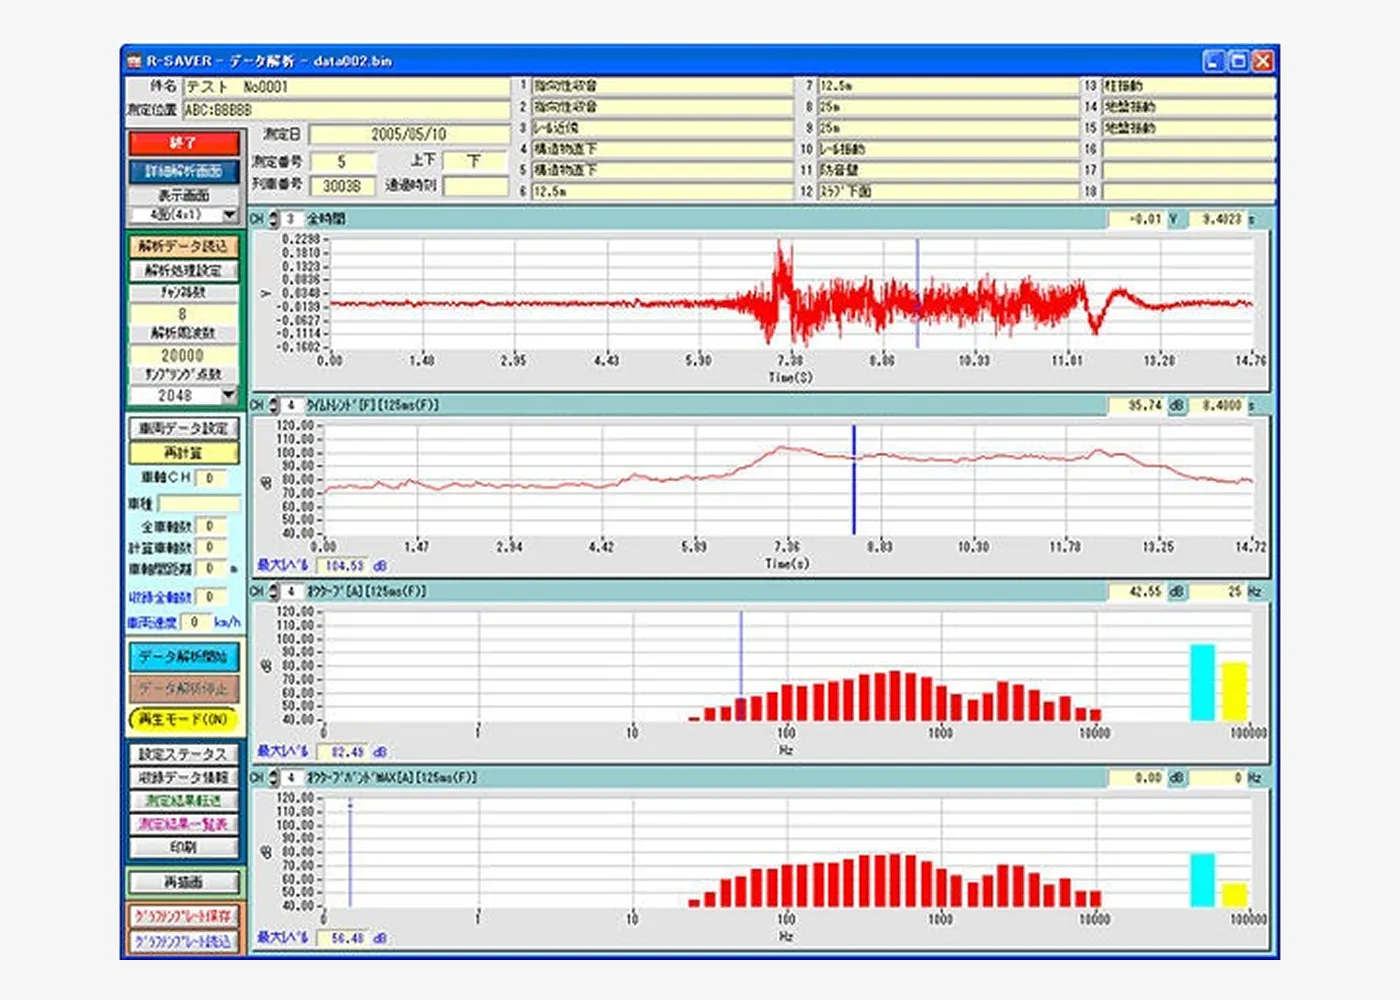
Task: Toggle the 再生モード(ON) playback mode button
Action: 183,719
